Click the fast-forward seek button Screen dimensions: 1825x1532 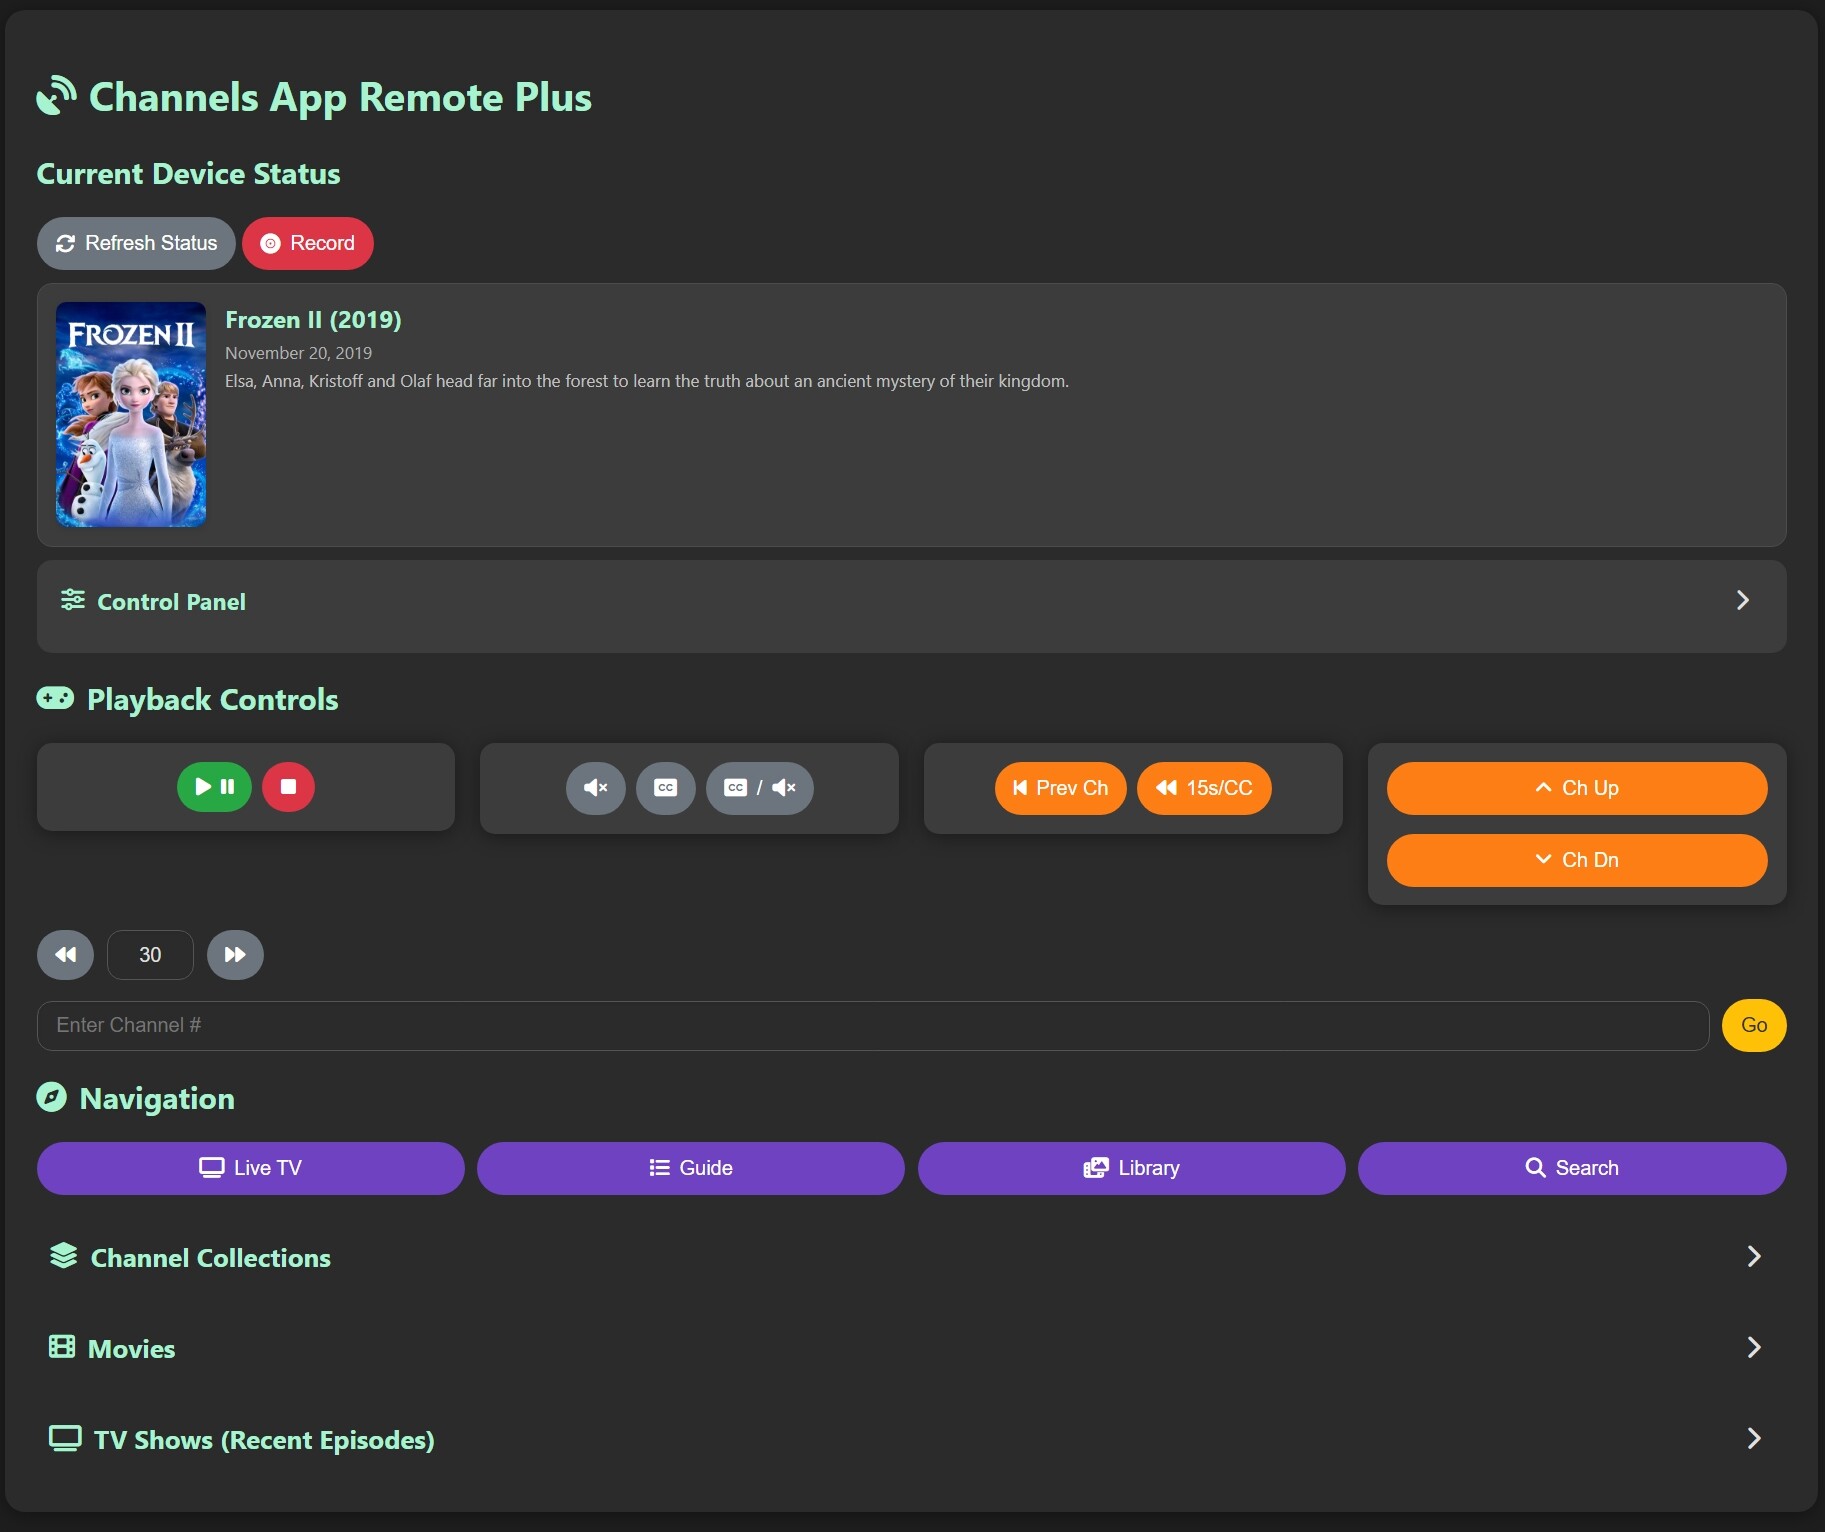click(x=235, y=955)
